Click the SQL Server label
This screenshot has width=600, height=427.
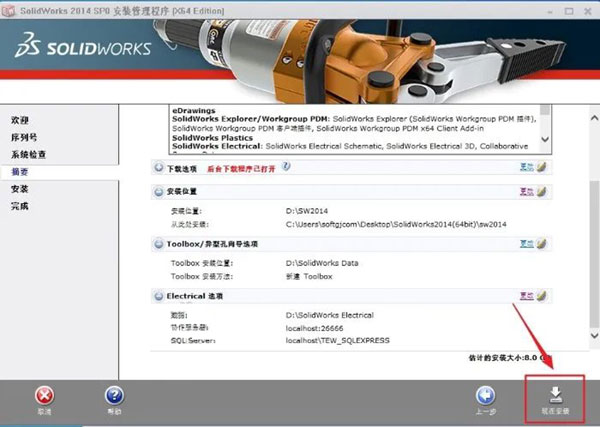click(193, 340)
